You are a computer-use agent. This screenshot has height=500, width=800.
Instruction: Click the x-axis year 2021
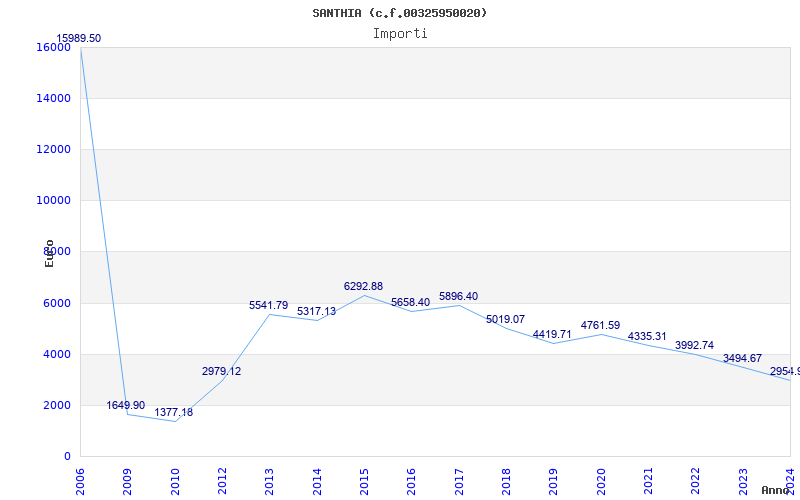(x=648, y=482)
